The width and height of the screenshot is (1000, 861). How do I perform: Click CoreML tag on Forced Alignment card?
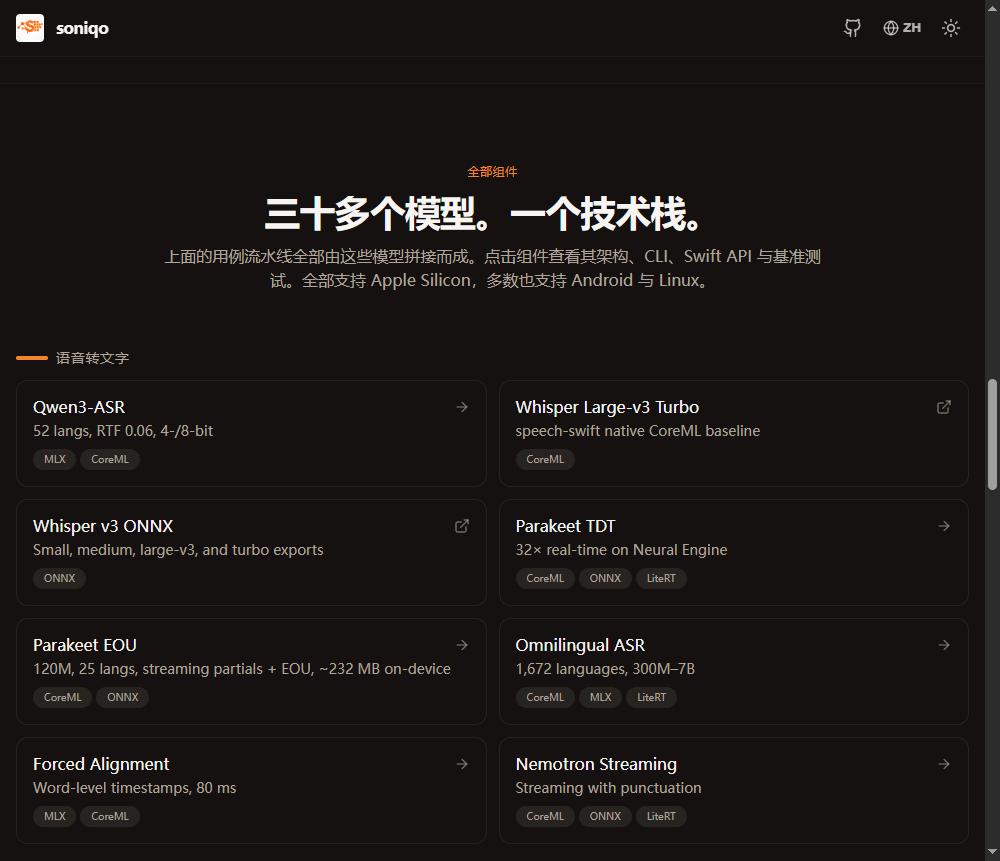click(110, 816)
